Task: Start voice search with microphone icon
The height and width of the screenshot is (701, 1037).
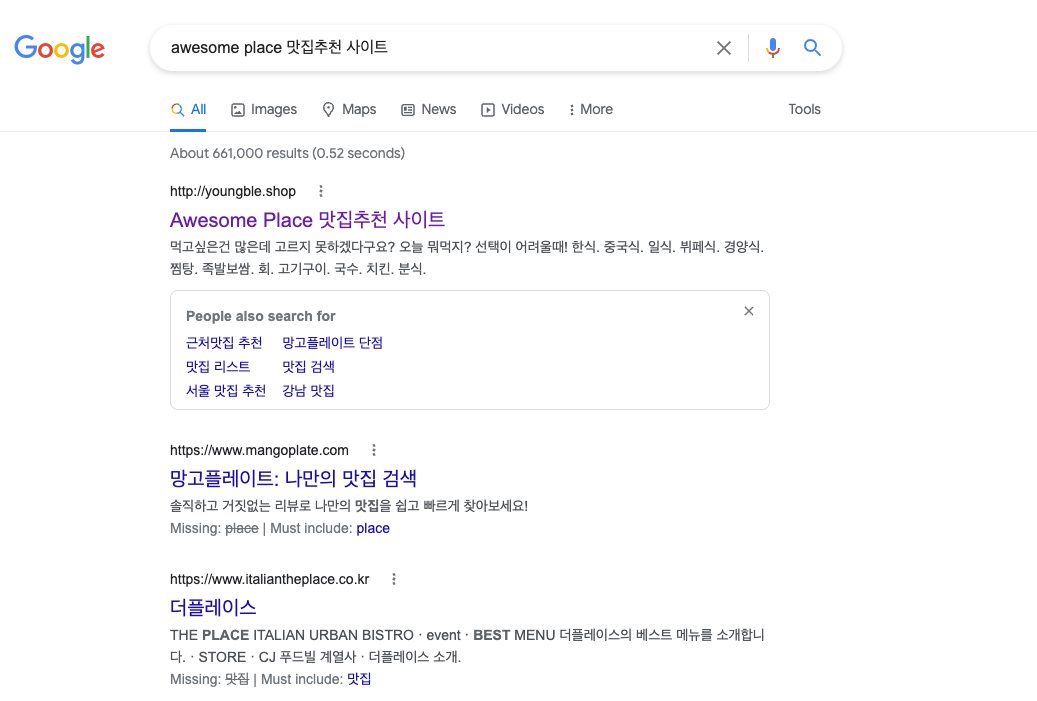Action: pos(772,48)
